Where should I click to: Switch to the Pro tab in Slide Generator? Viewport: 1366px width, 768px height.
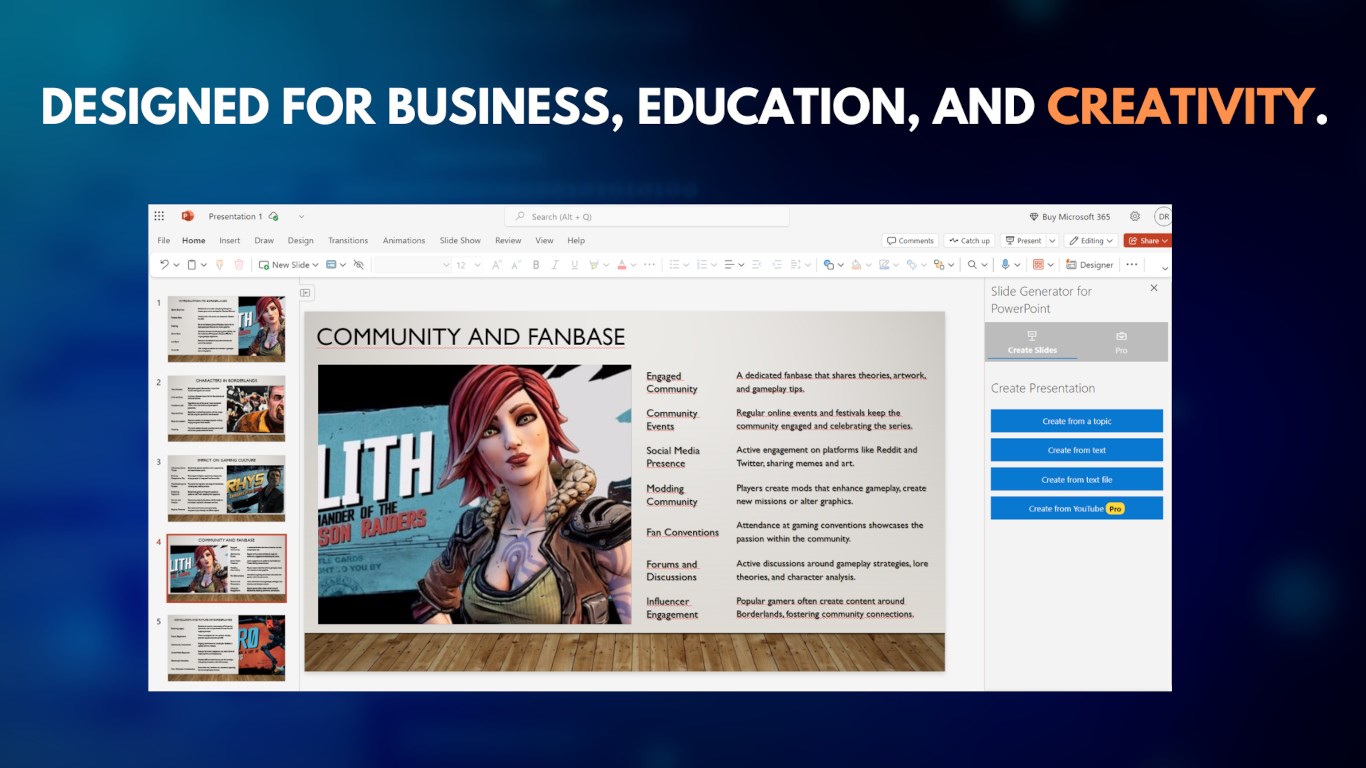[1121, 342]
